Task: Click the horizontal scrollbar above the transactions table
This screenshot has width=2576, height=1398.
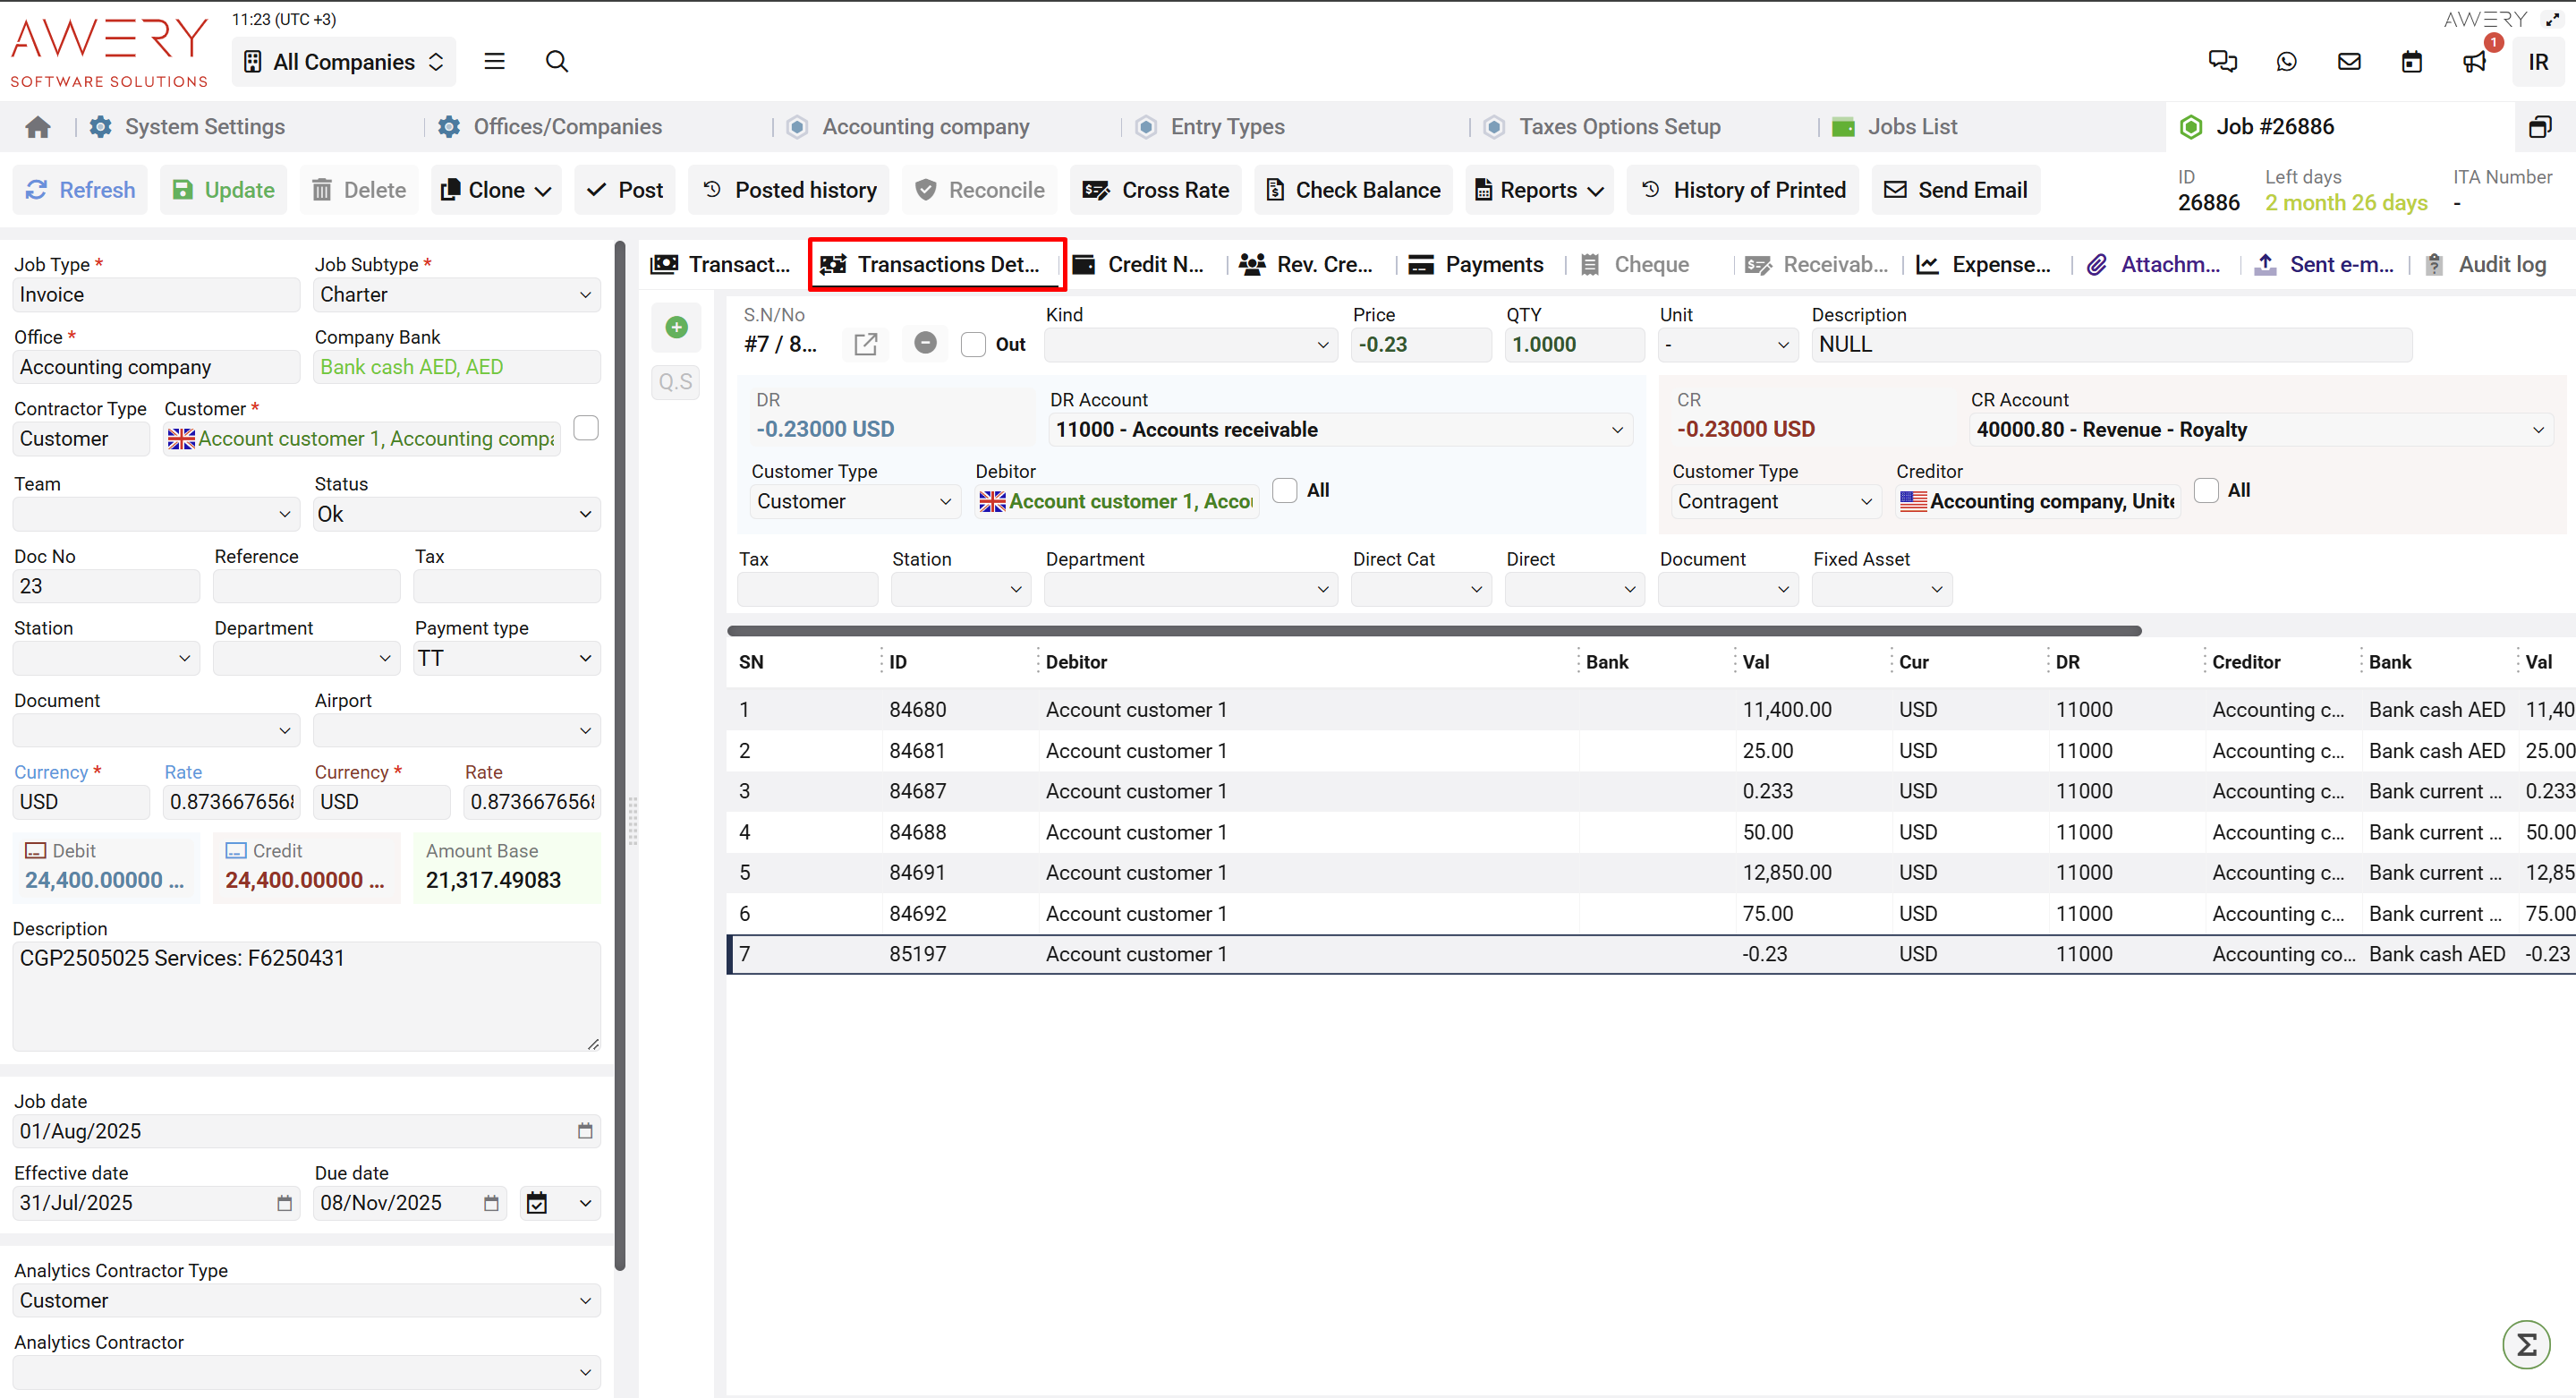Action: [x=1434, y=631]
